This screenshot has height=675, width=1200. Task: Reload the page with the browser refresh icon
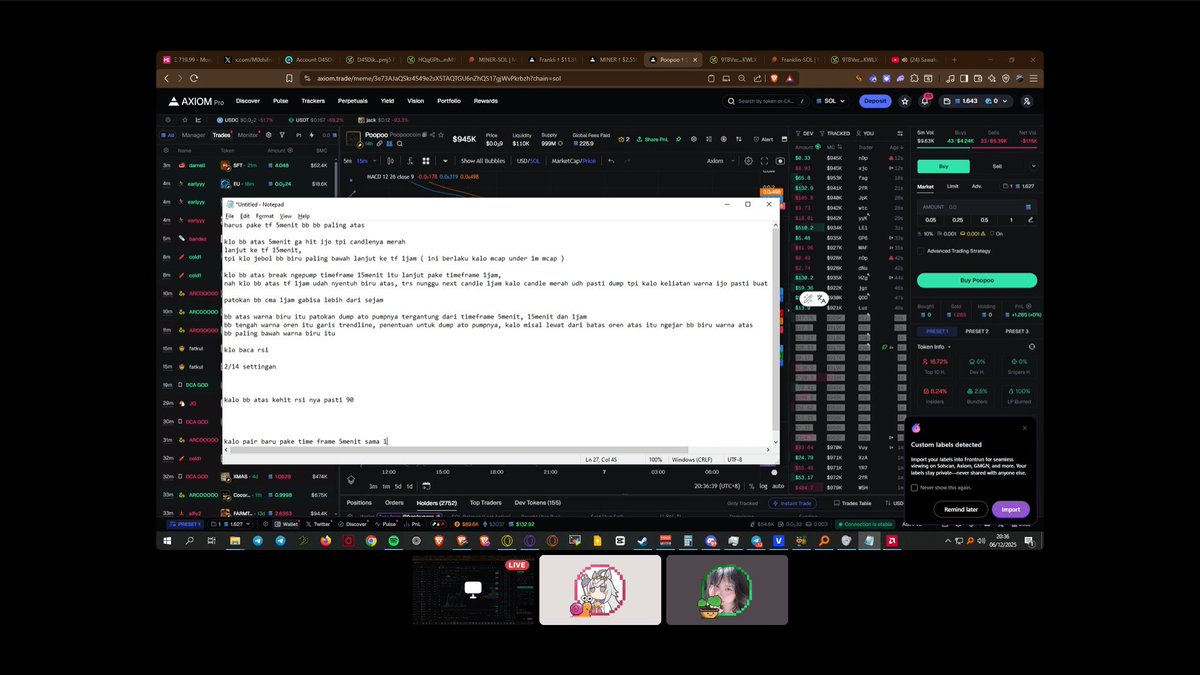click(196, 78)
